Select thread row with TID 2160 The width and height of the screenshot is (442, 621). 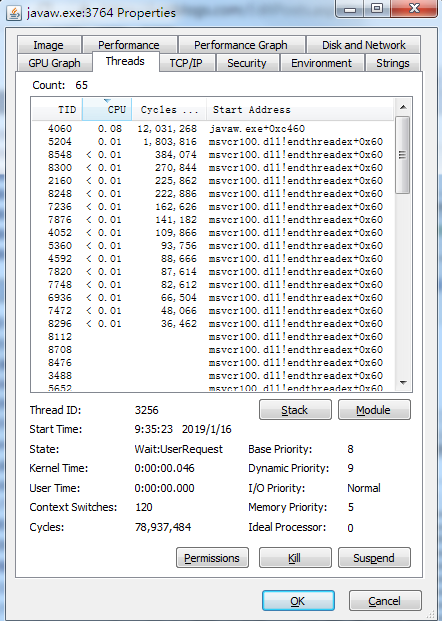[213, 181]
